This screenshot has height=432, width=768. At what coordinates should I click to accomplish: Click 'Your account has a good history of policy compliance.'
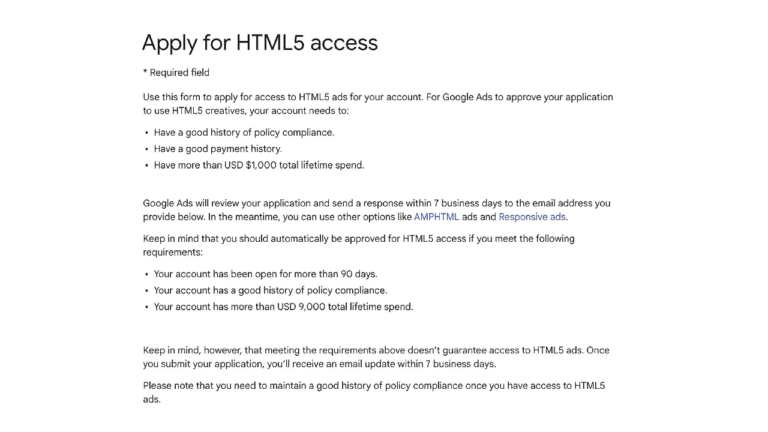click(x=270, y=290)
